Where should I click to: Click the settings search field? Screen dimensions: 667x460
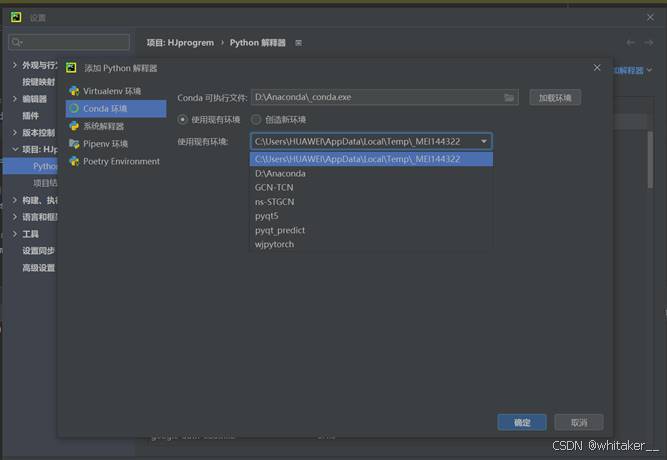click(x=69, y=42)
